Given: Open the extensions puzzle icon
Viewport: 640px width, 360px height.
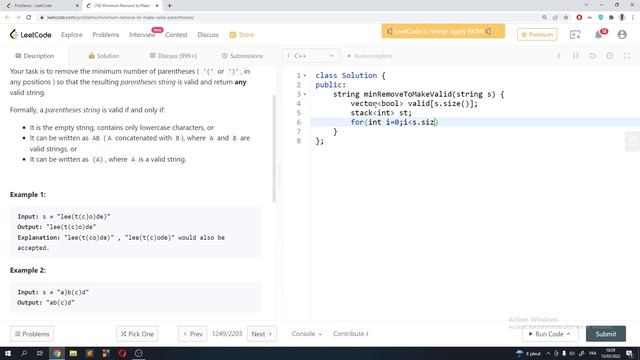Looking at the screenshot, I should pyautogui.click(x=611, y=17).
